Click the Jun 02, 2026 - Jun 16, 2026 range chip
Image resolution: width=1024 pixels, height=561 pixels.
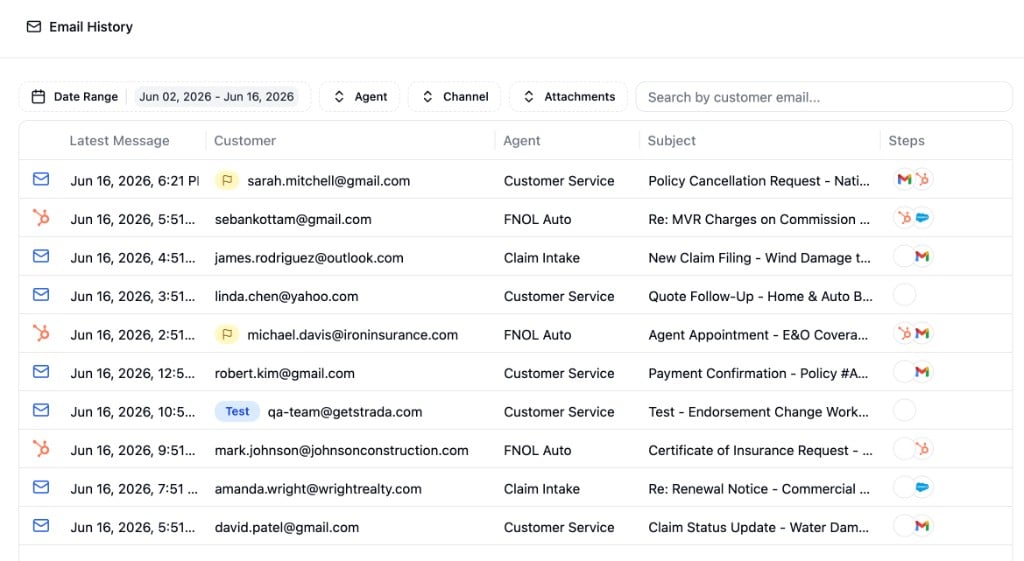pyautogui.click(x=217, y=97)
